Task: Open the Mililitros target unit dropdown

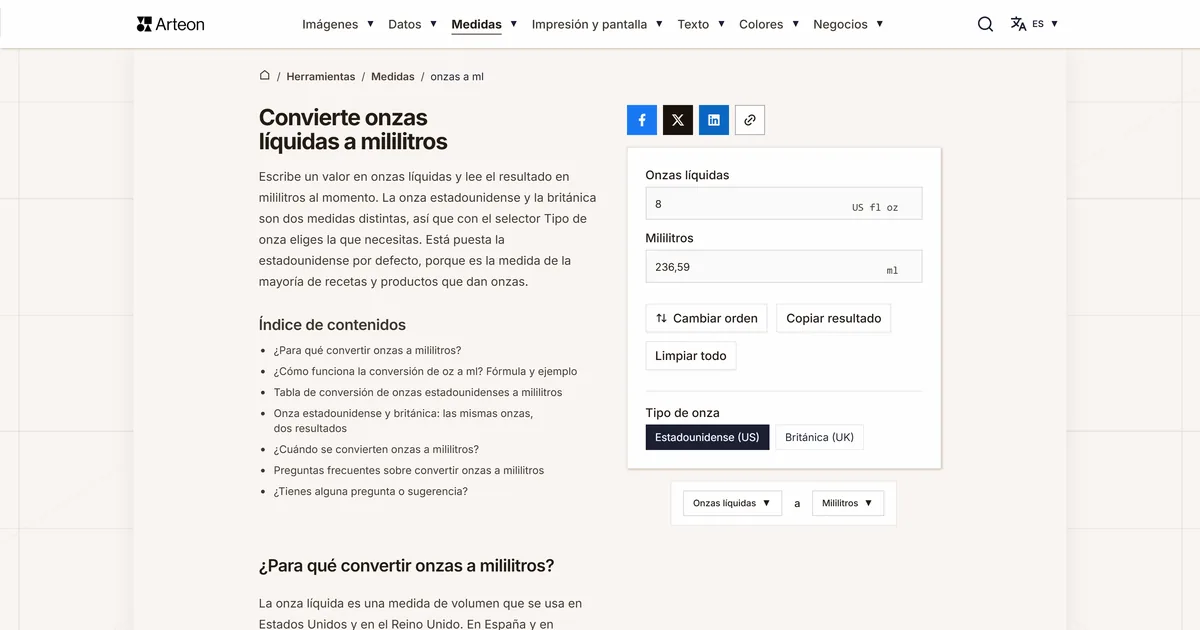Action: point(848,503)
